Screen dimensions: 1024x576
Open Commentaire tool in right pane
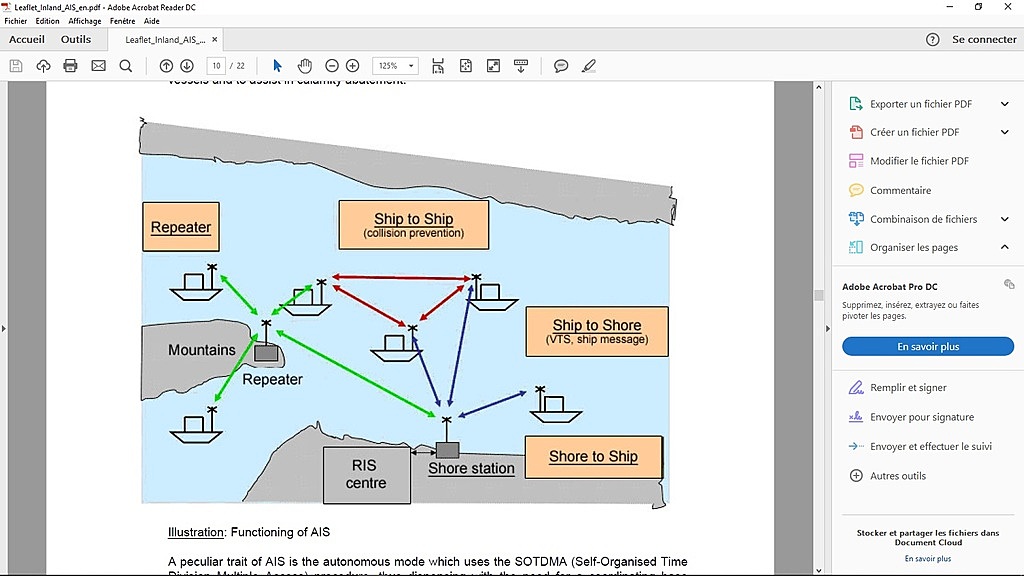[901, 190]
